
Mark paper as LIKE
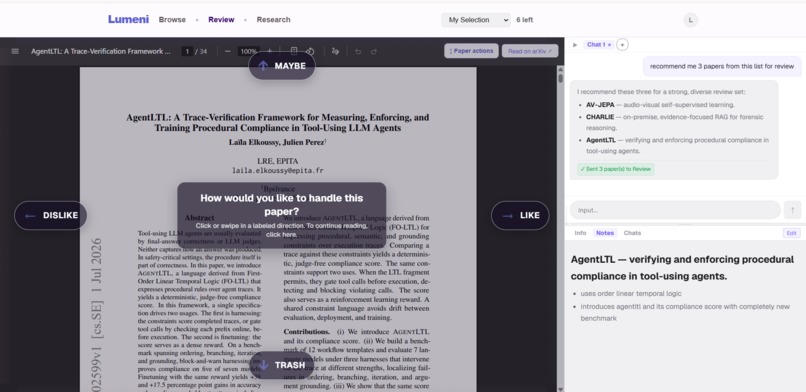(x=520, y=215)
